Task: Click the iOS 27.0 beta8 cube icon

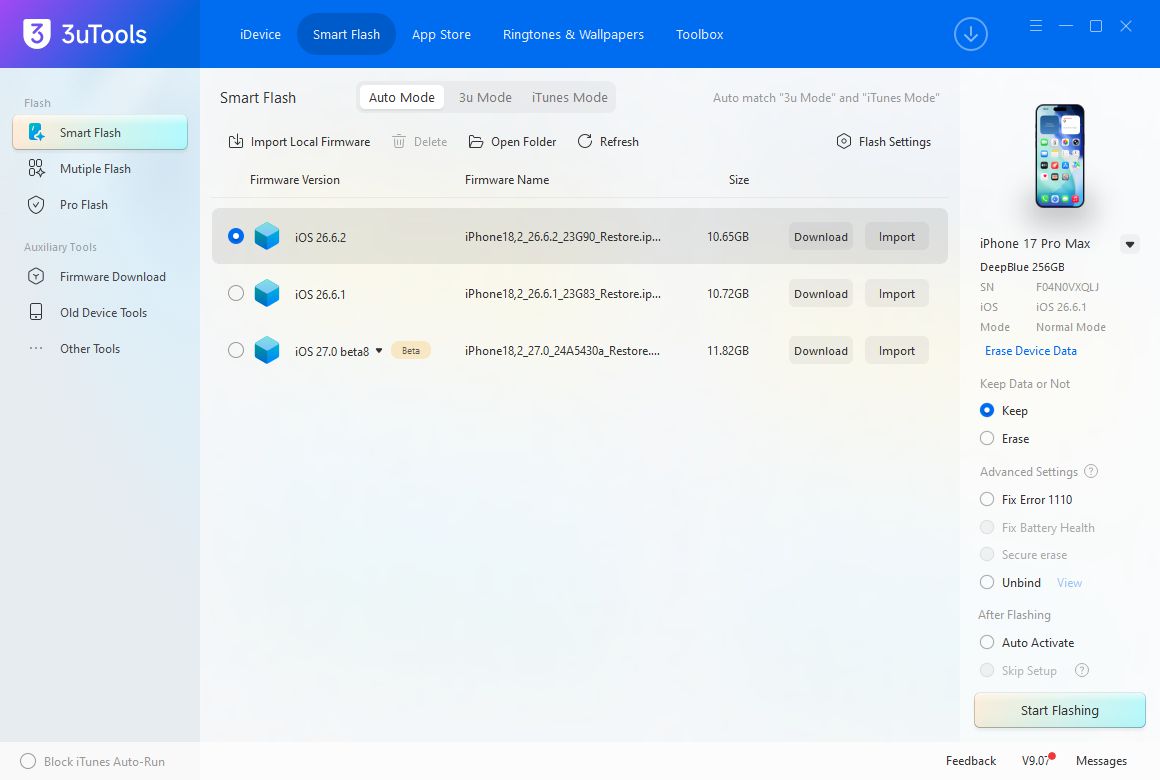Action: tap(267, 351)
